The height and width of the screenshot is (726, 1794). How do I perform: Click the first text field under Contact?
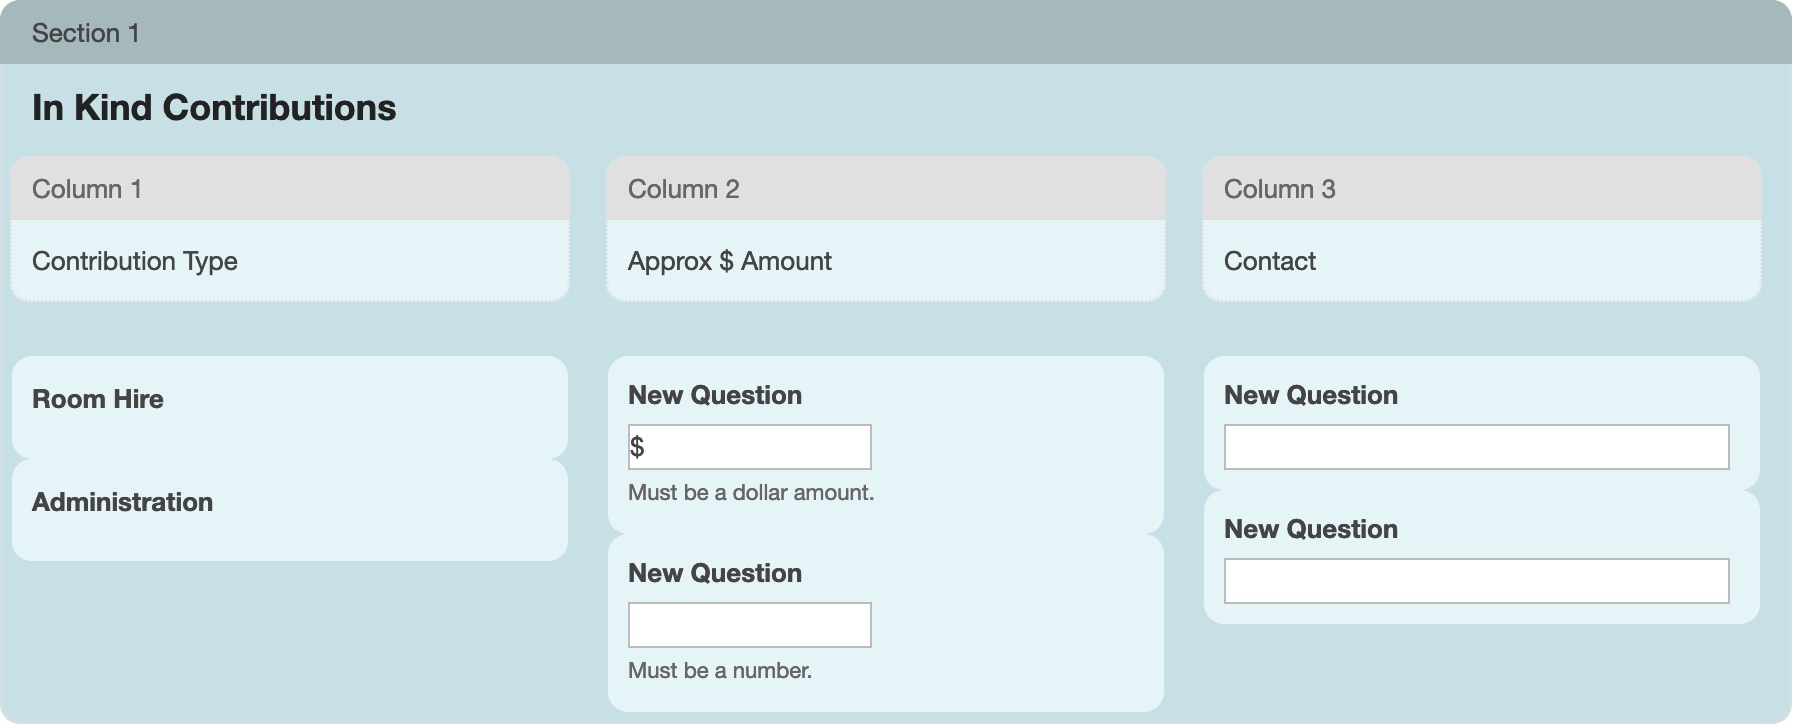coord(1476,447)
